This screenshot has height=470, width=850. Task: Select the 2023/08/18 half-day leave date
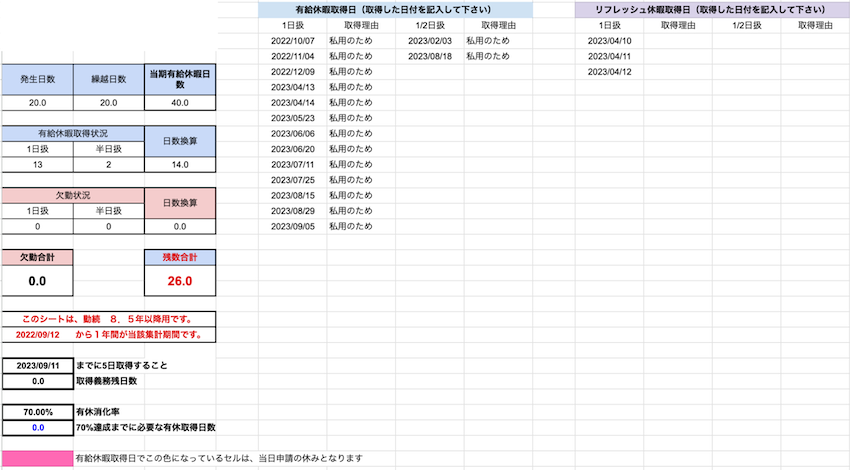[x=430, y=57]
